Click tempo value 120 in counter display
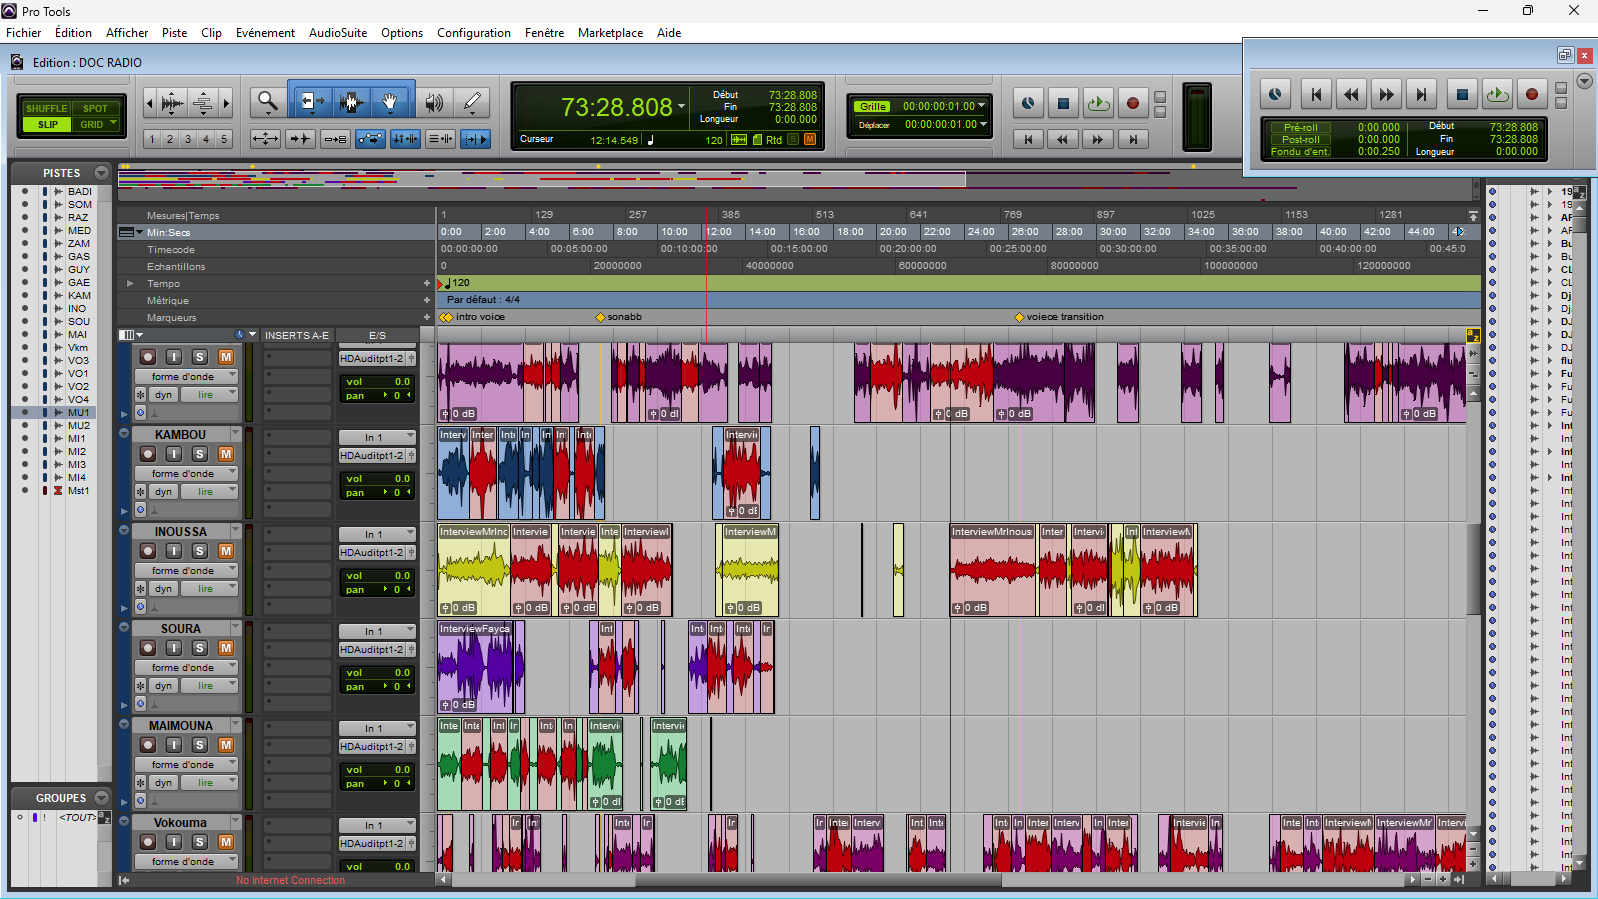The image size is (1598, 899). [714, 140]
